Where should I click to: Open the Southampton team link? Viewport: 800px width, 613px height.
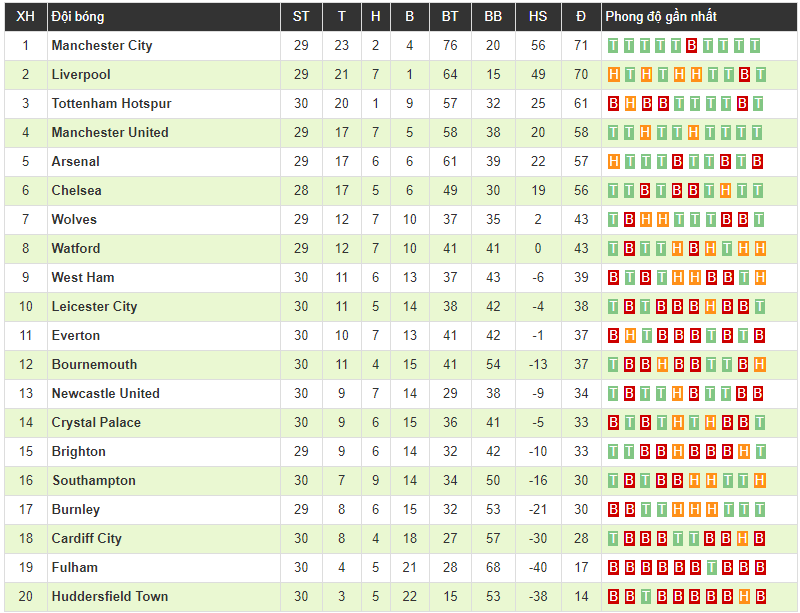[x=93, y=481]
